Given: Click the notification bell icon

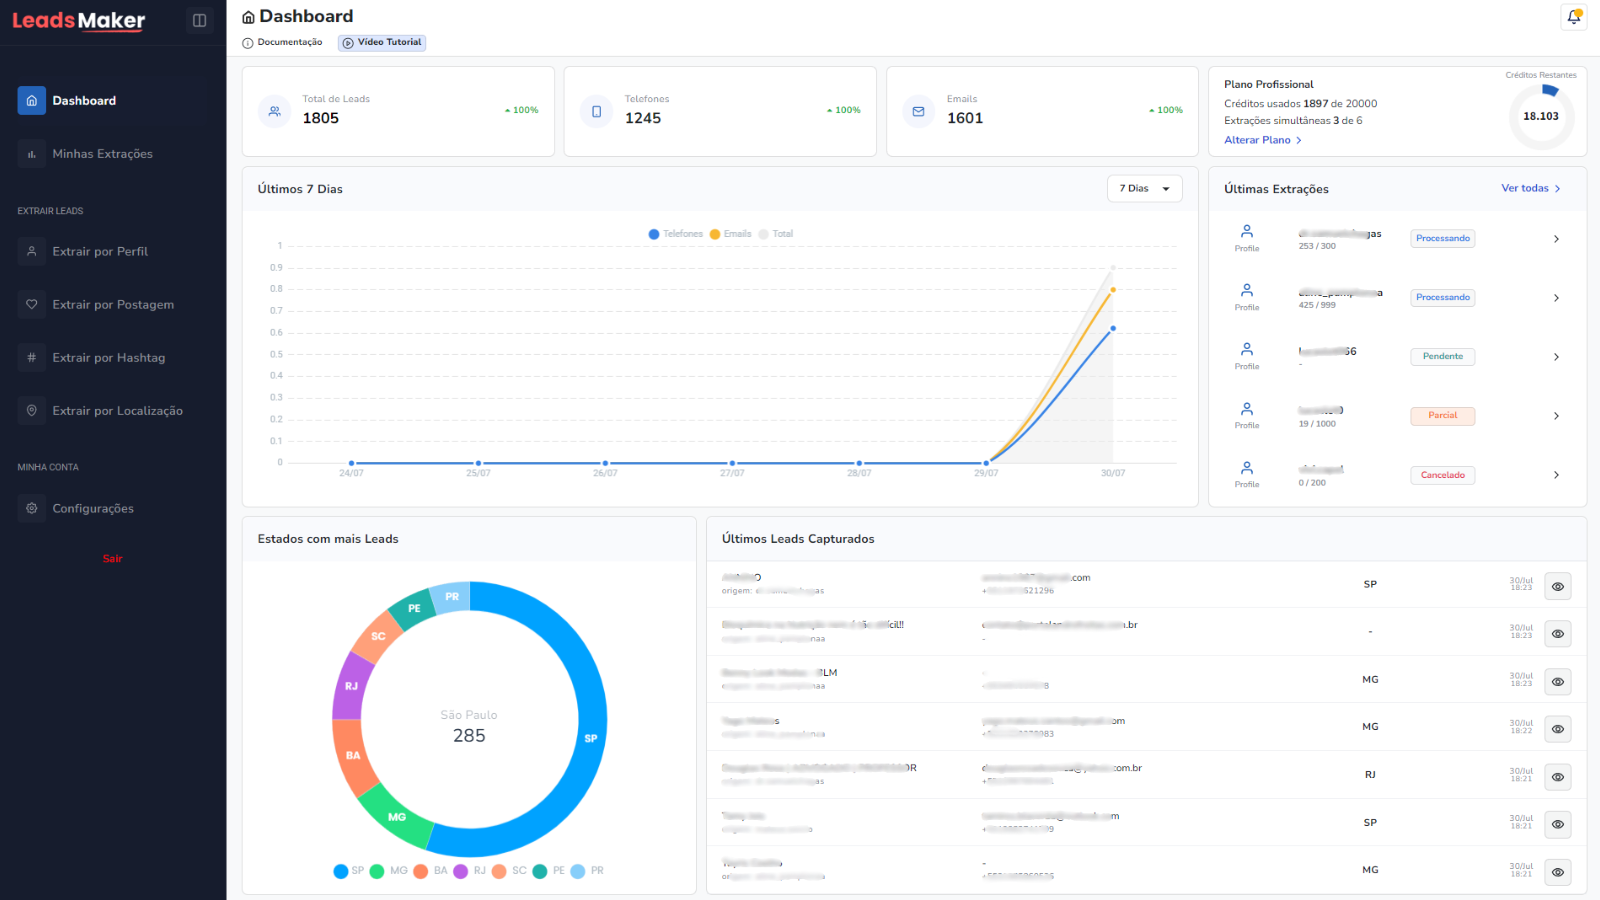Looking at the screenshot, I should point(1574,17).
